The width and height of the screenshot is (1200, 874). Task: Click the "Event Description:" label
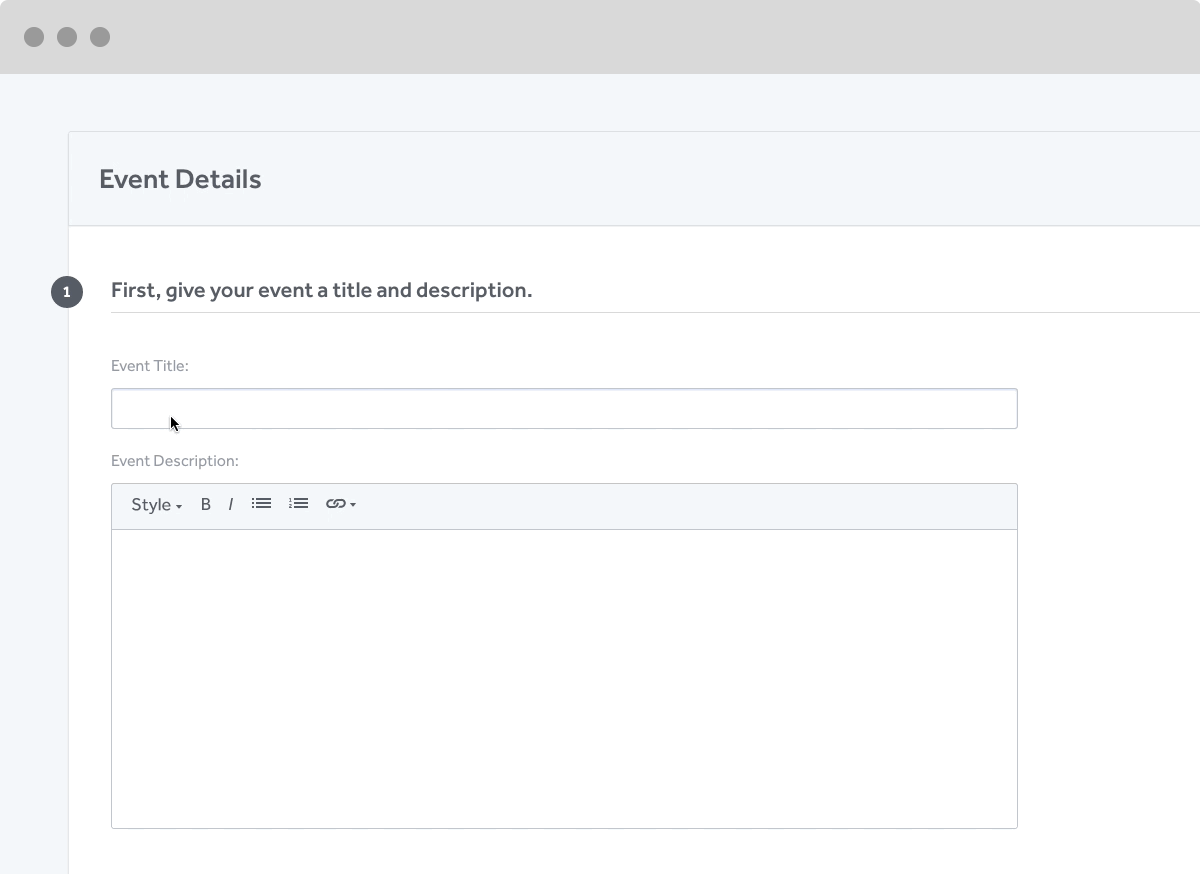175,461
